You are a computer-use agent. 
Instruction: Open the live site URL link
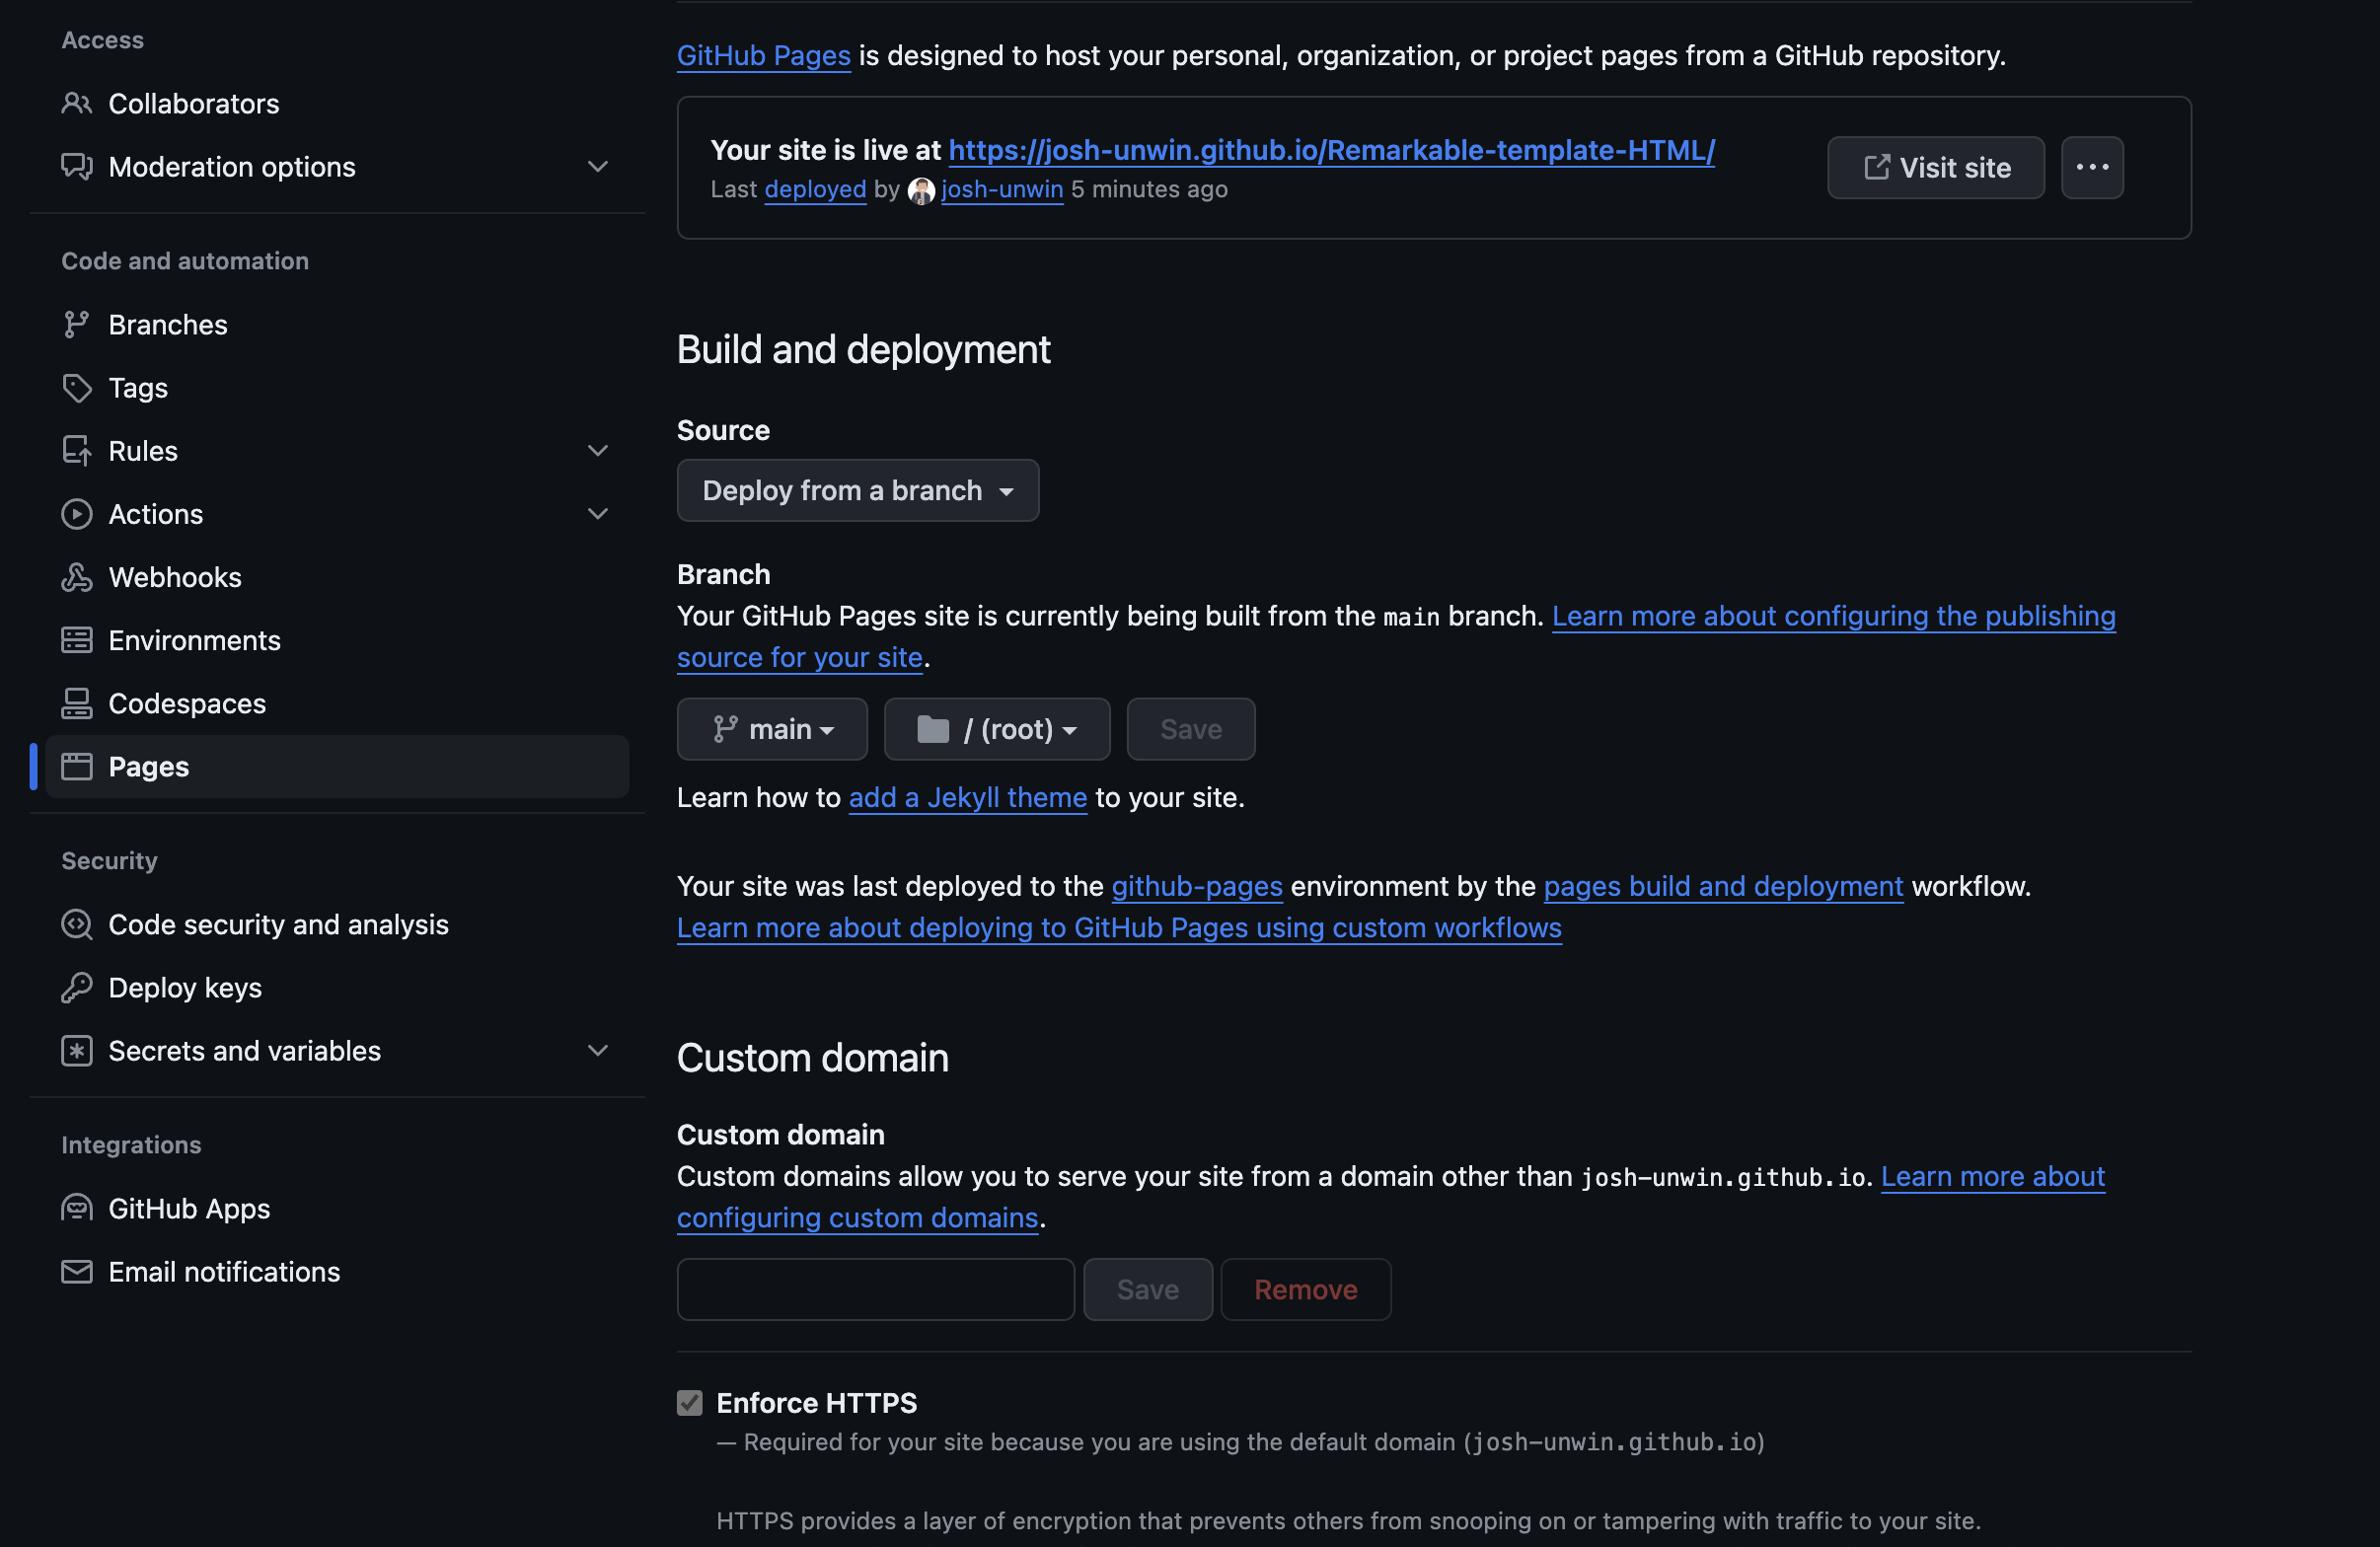click(1331, 150)
